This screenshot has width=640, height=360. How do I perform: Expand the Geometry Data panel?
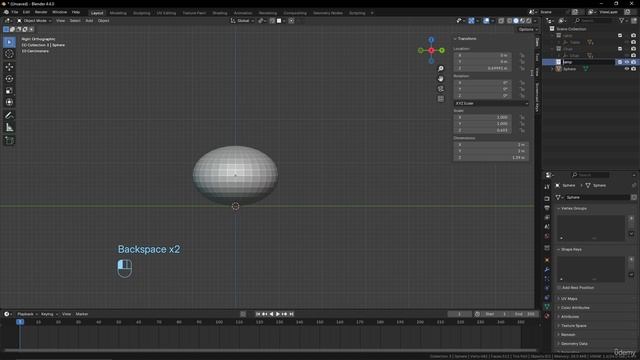(574, 344)
